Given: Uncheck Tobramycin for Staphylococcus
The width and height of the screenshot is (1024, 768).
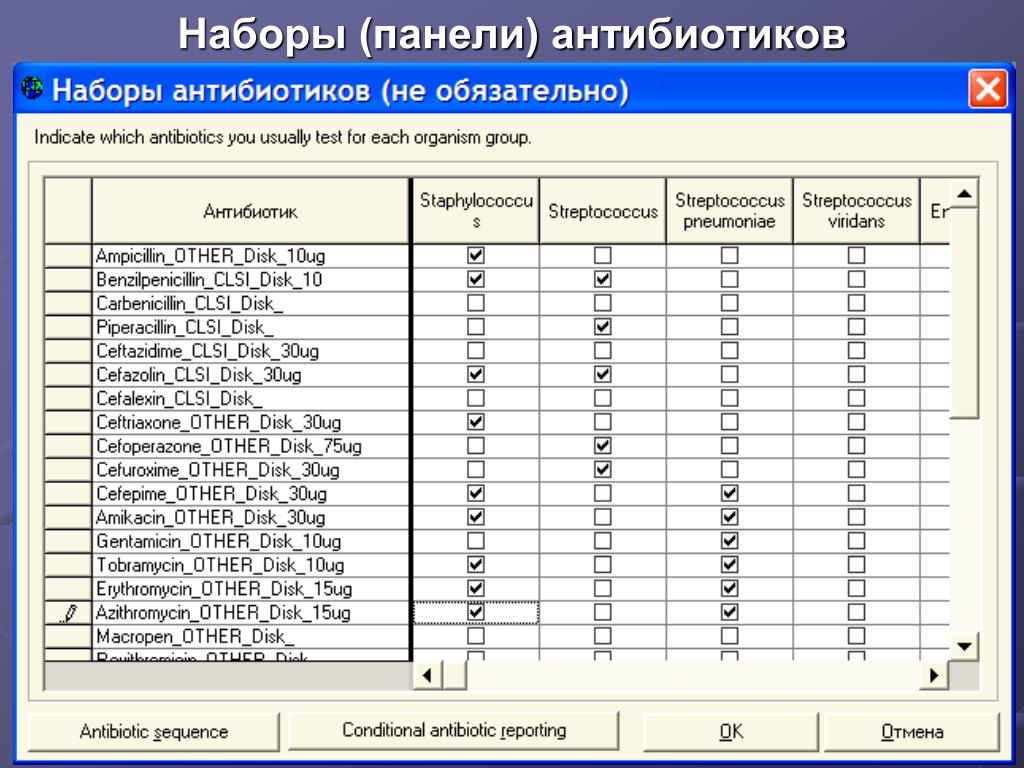Looking at the screenshot, I should tap(476, 566).
